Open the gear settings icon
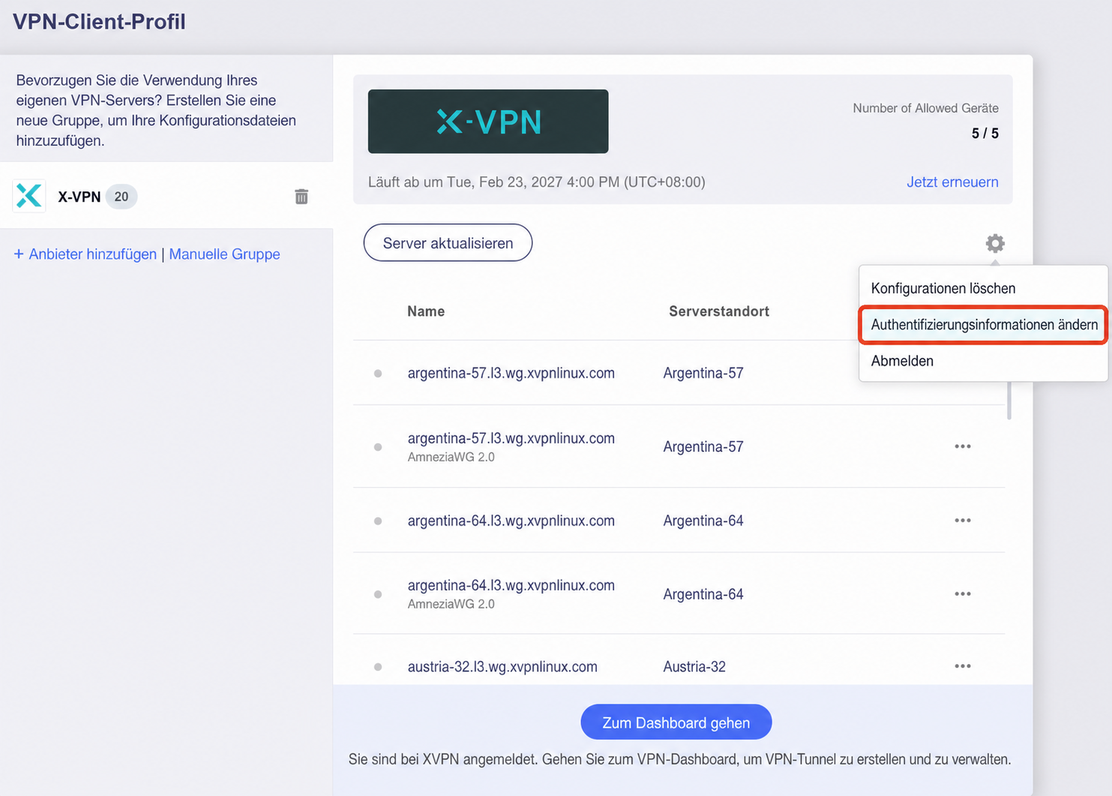The width and height of the screenshot is (1112, 796). [995, 243]
